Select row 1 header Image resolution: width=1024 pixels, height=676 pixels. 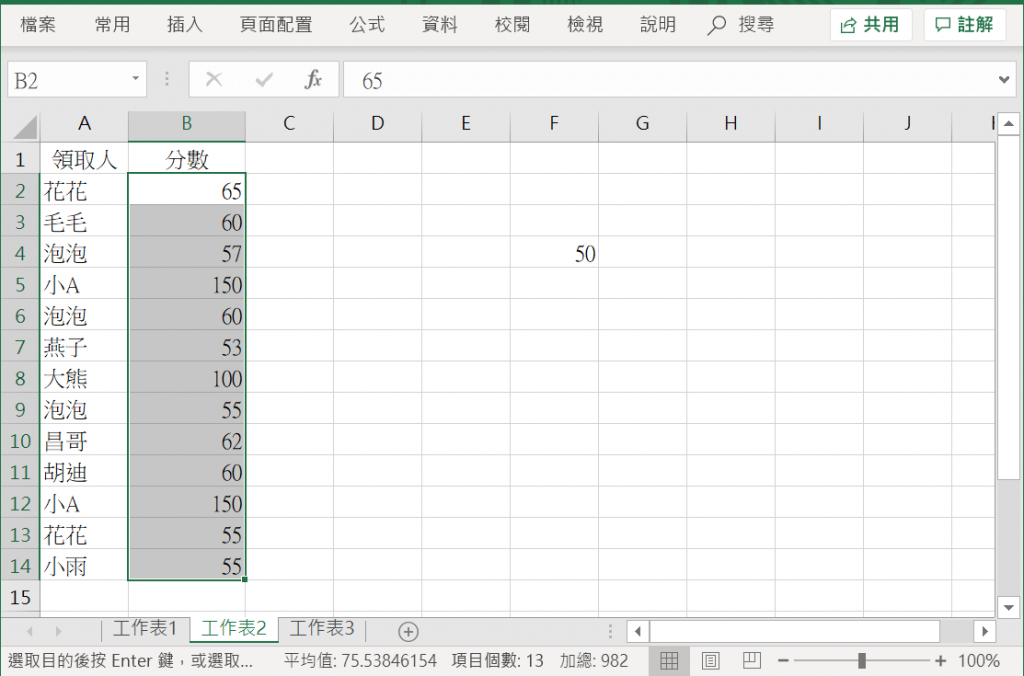20,159
